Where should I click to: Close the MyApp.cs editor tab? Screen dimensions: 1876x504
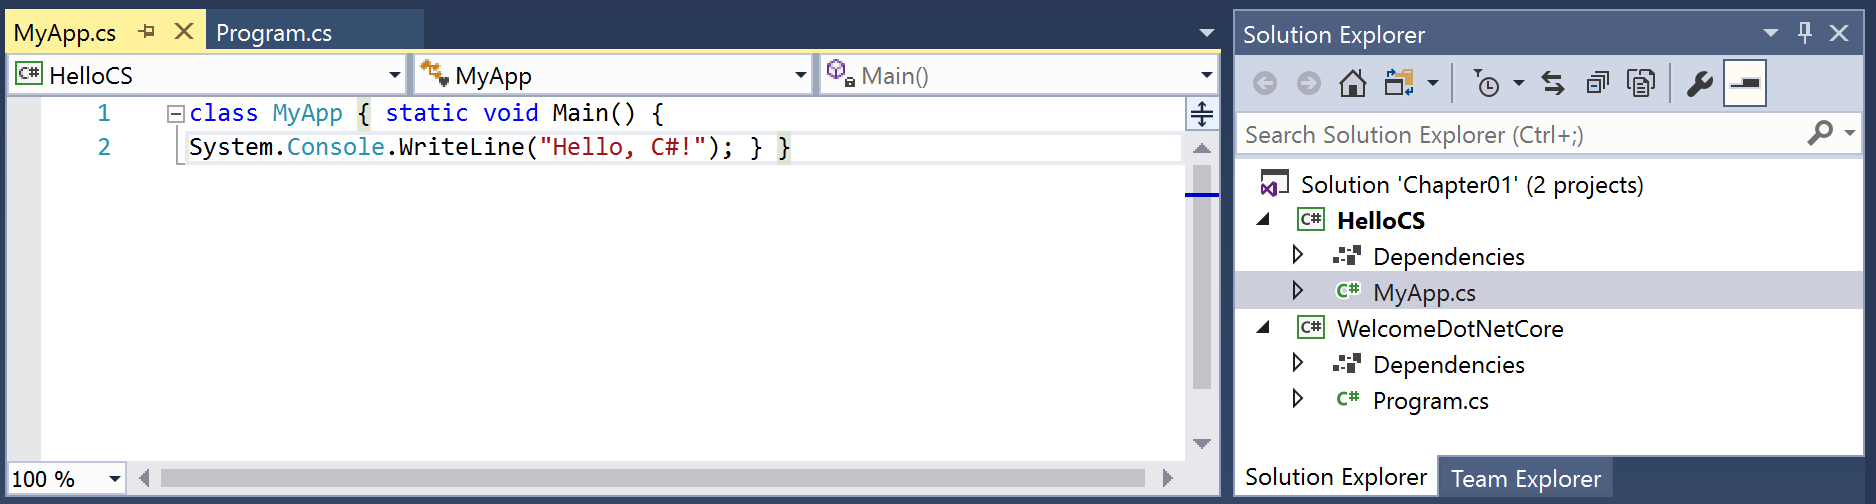point(184,31)
